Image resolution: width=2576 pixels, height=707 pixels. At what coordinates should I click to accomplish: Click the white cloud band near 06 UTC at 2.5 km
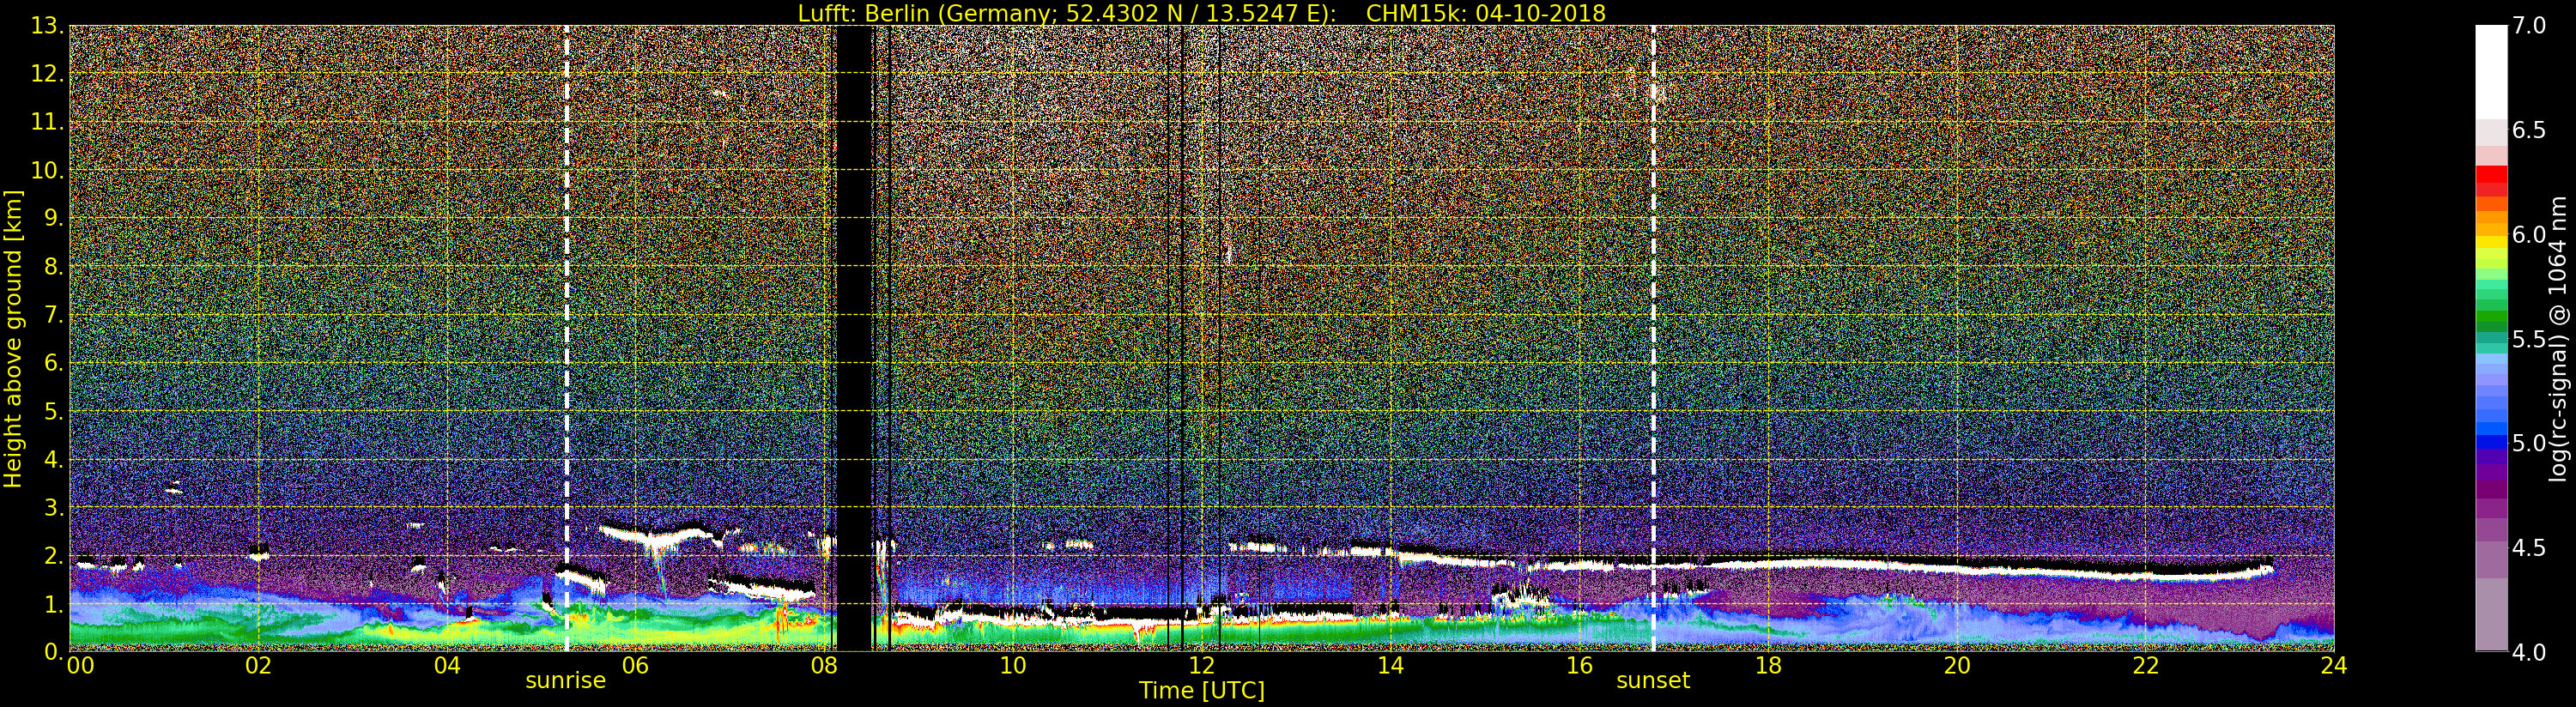656,536
